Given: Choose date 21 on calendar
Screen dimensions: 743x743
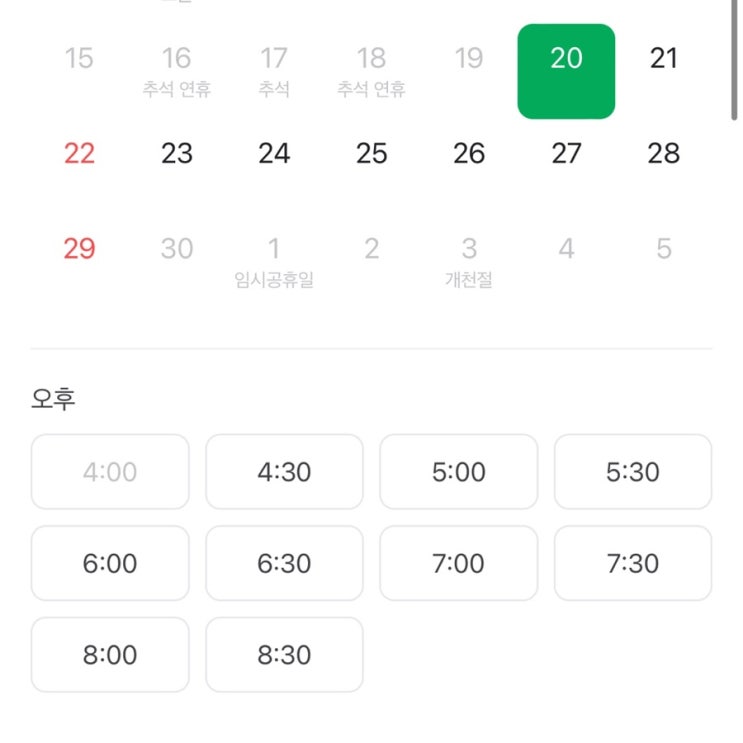Looking at the screenshot, I should point(664,58).
